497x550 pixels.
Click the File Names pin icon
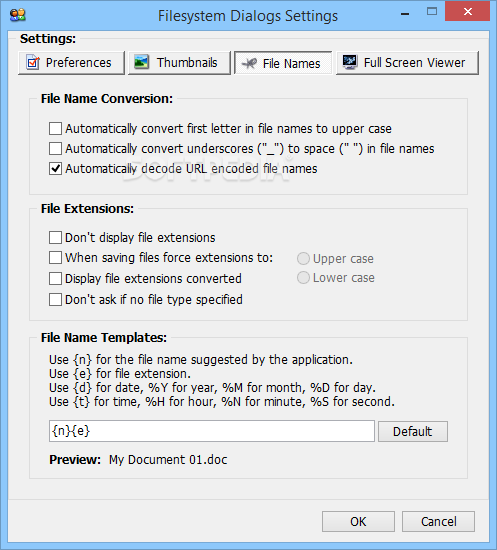tap(249, 63)
